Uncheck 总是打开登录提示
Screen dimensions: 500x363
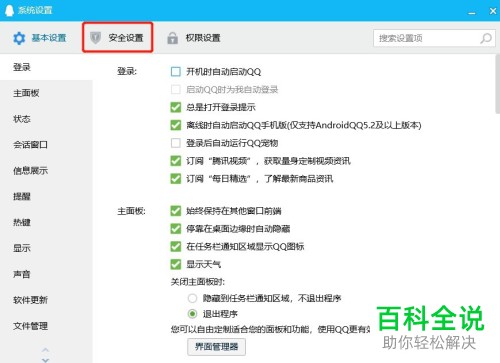pos(176,107)
